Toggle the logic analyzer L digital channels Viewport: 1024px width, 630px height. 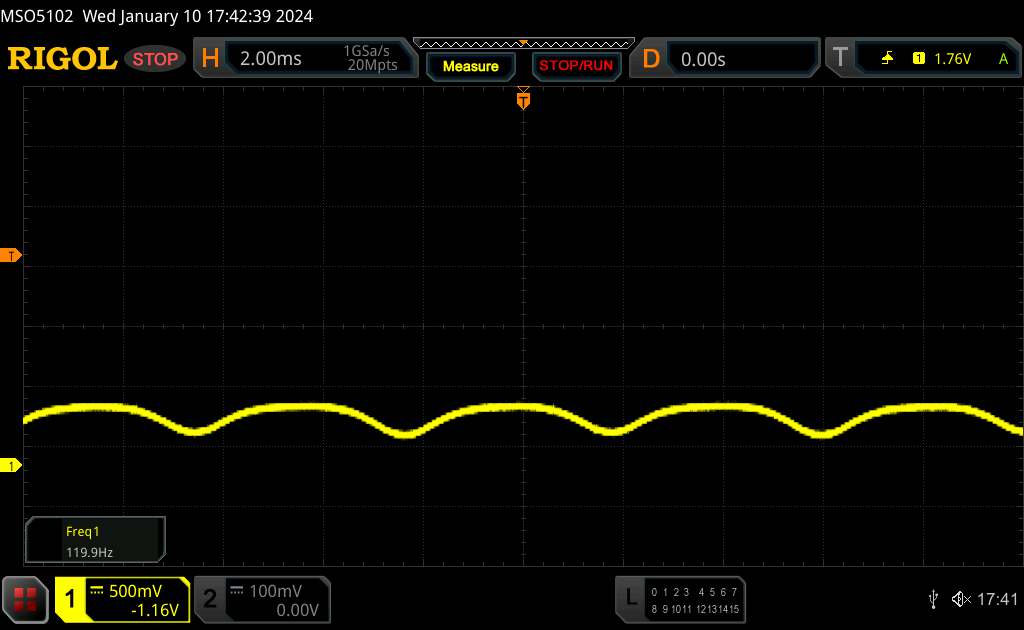point(680,599)
